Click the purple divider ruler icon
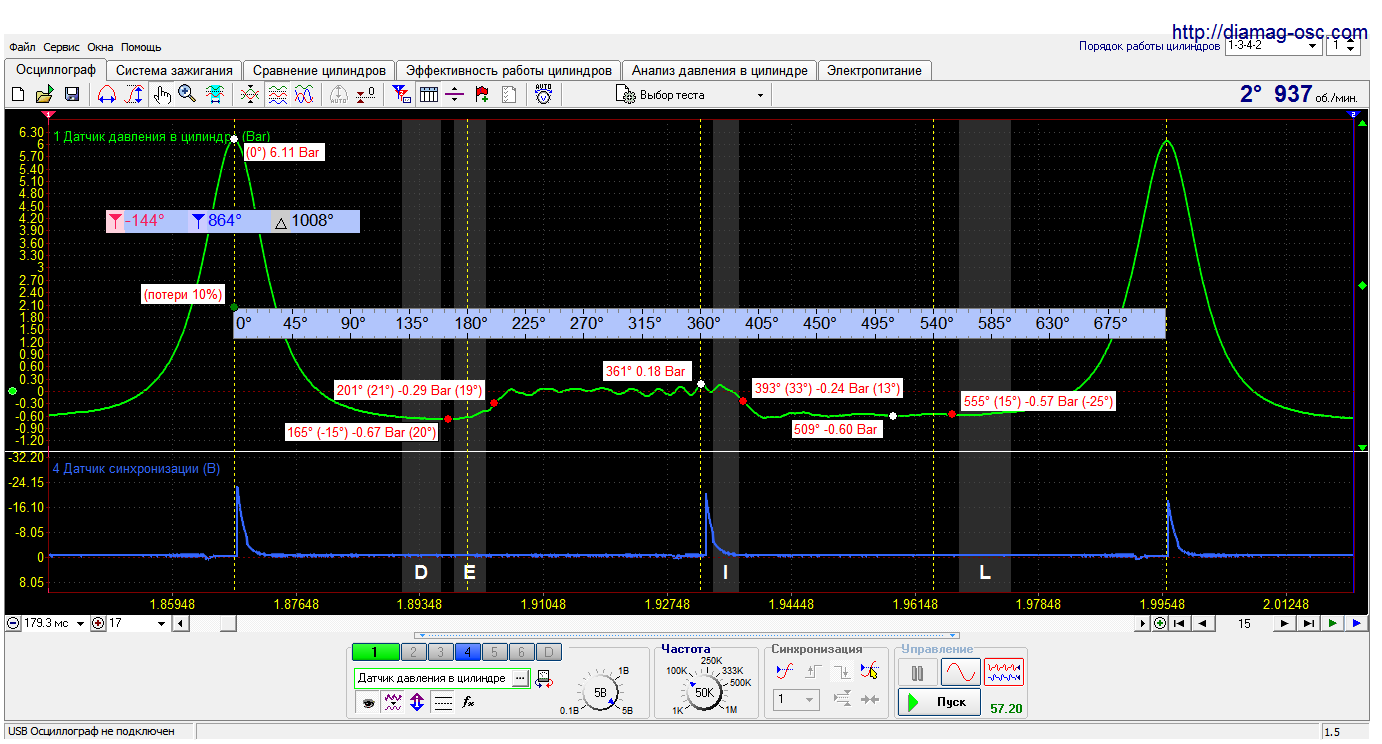The height and width of the screenshot is (744, 1382). pyautogui.click(x=455, y=94)
